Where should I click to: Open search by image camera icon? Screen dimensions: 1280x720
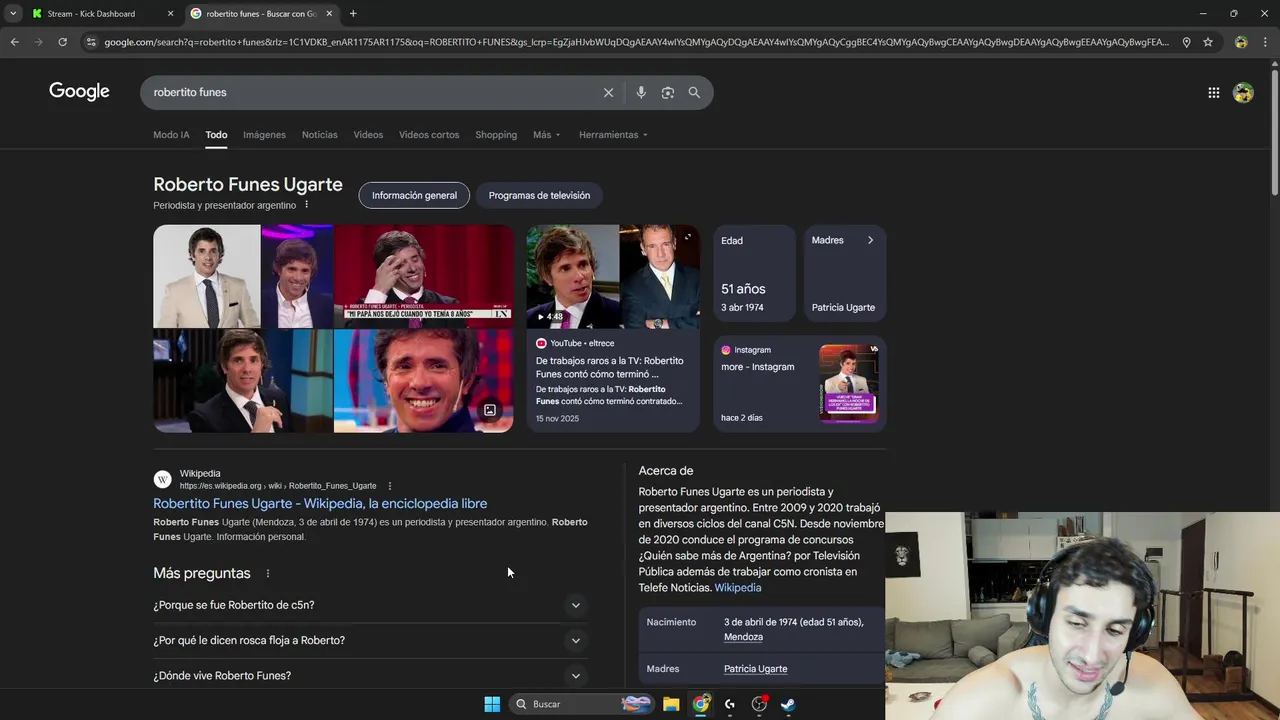[668, 92]
